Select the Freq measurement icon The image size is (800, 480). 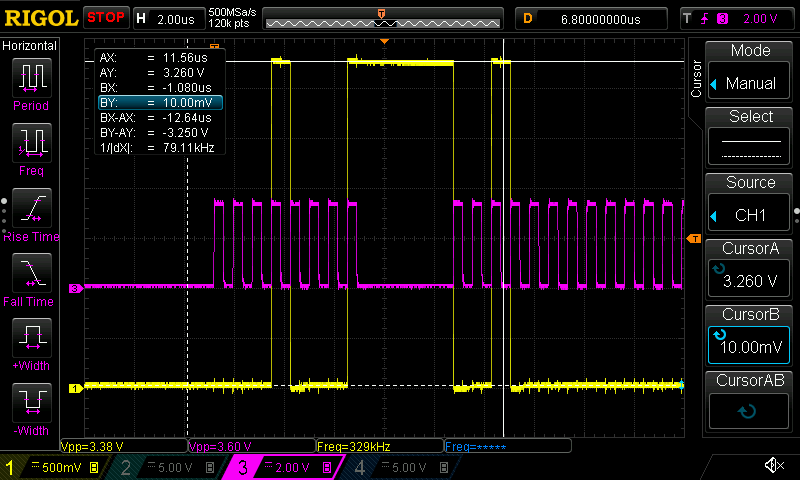(32, 143)
